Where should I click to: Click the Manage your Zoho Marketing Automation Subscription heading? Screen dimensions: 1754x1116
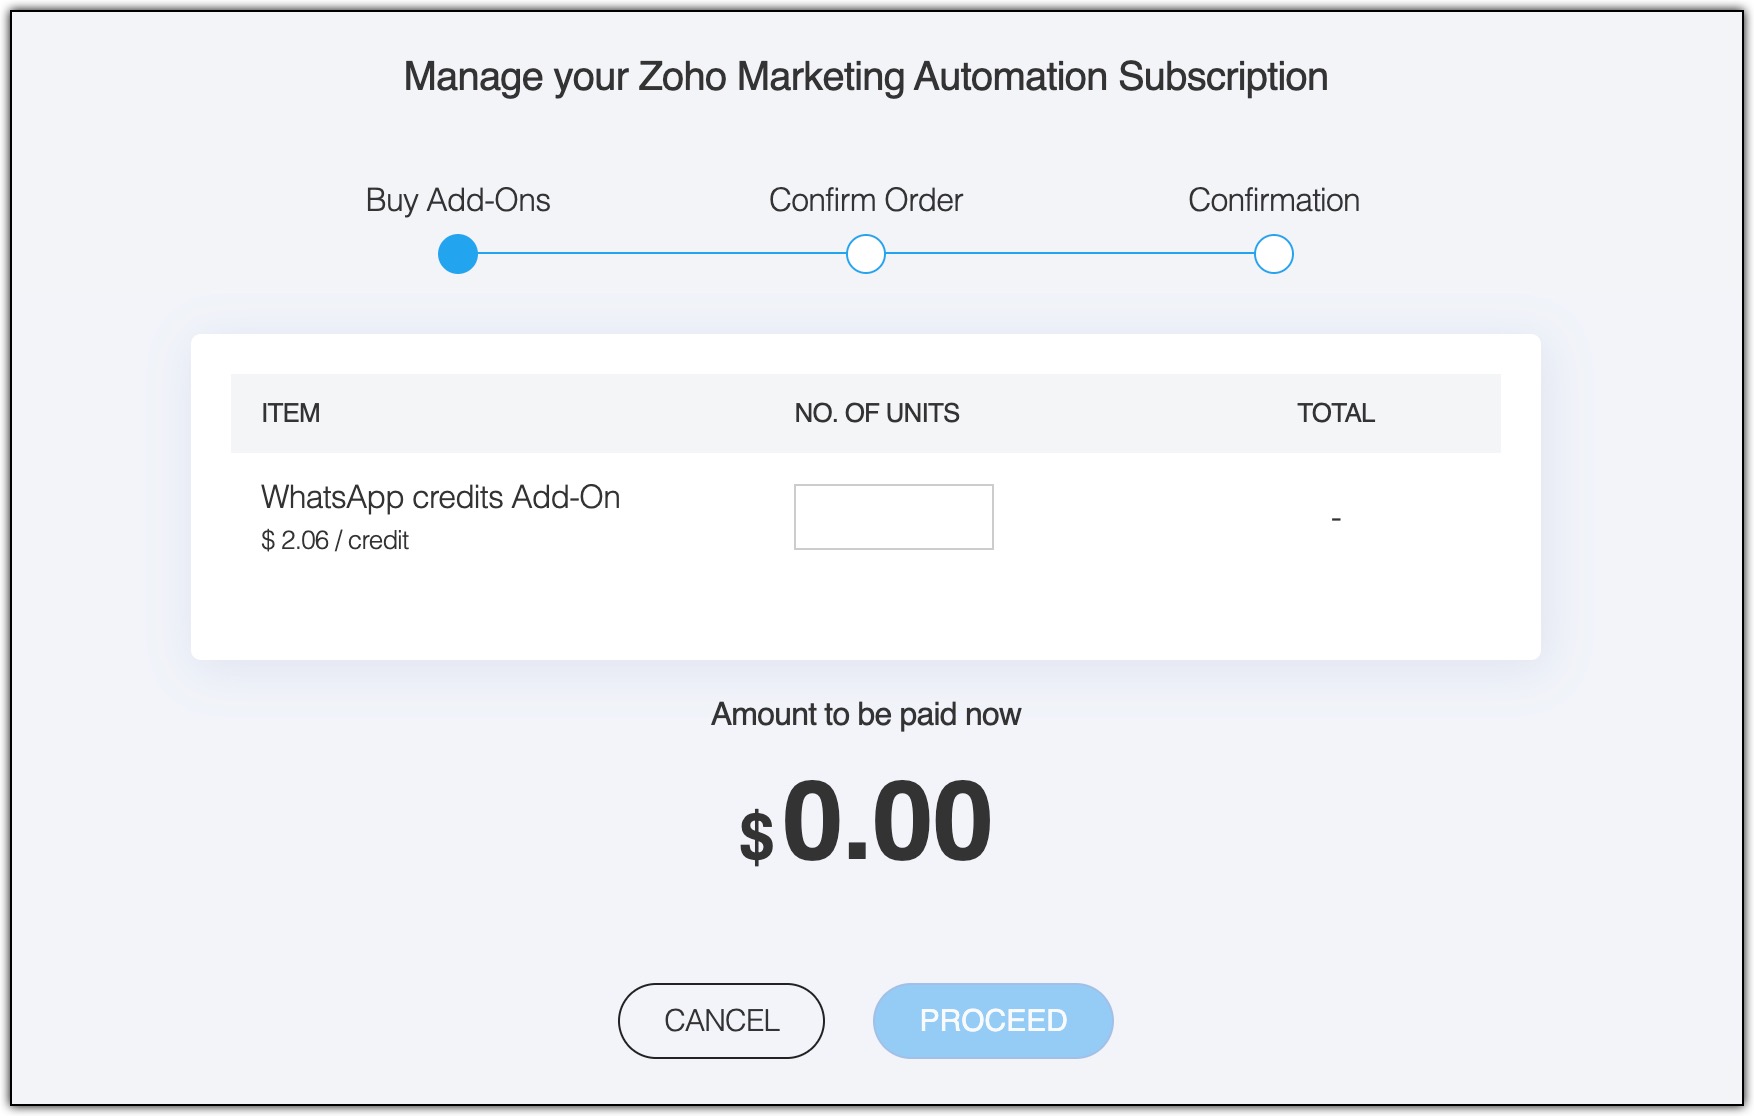tap(866, 77)
